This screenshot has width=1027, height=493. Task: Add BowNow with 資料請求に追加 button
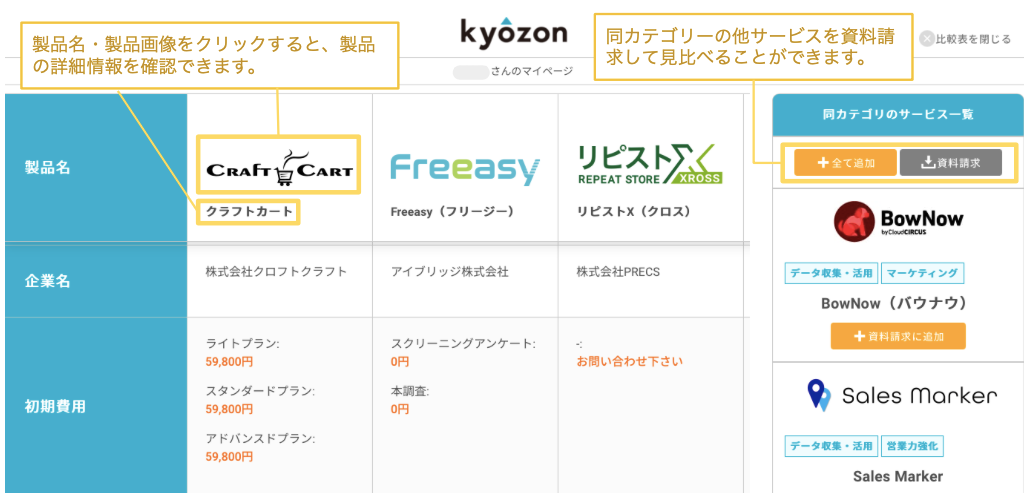pyautogui.click(x=897, y=336)
